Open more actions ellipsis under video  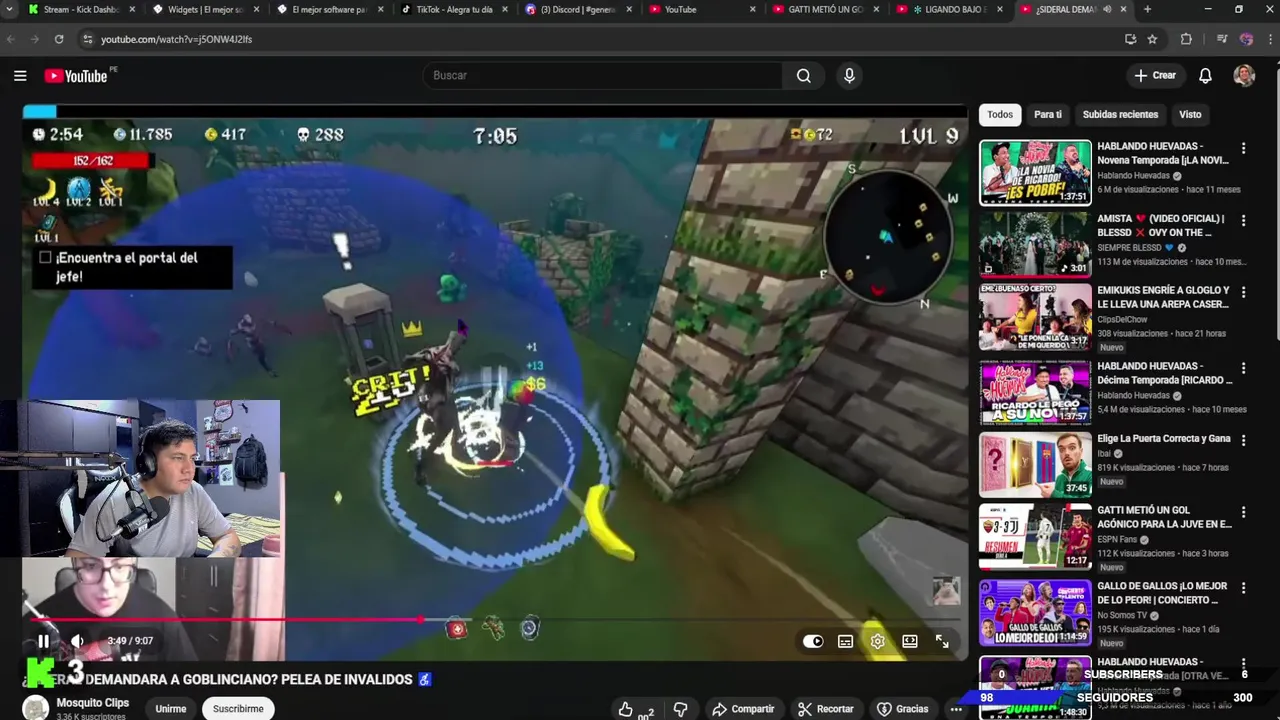(956, 709)
